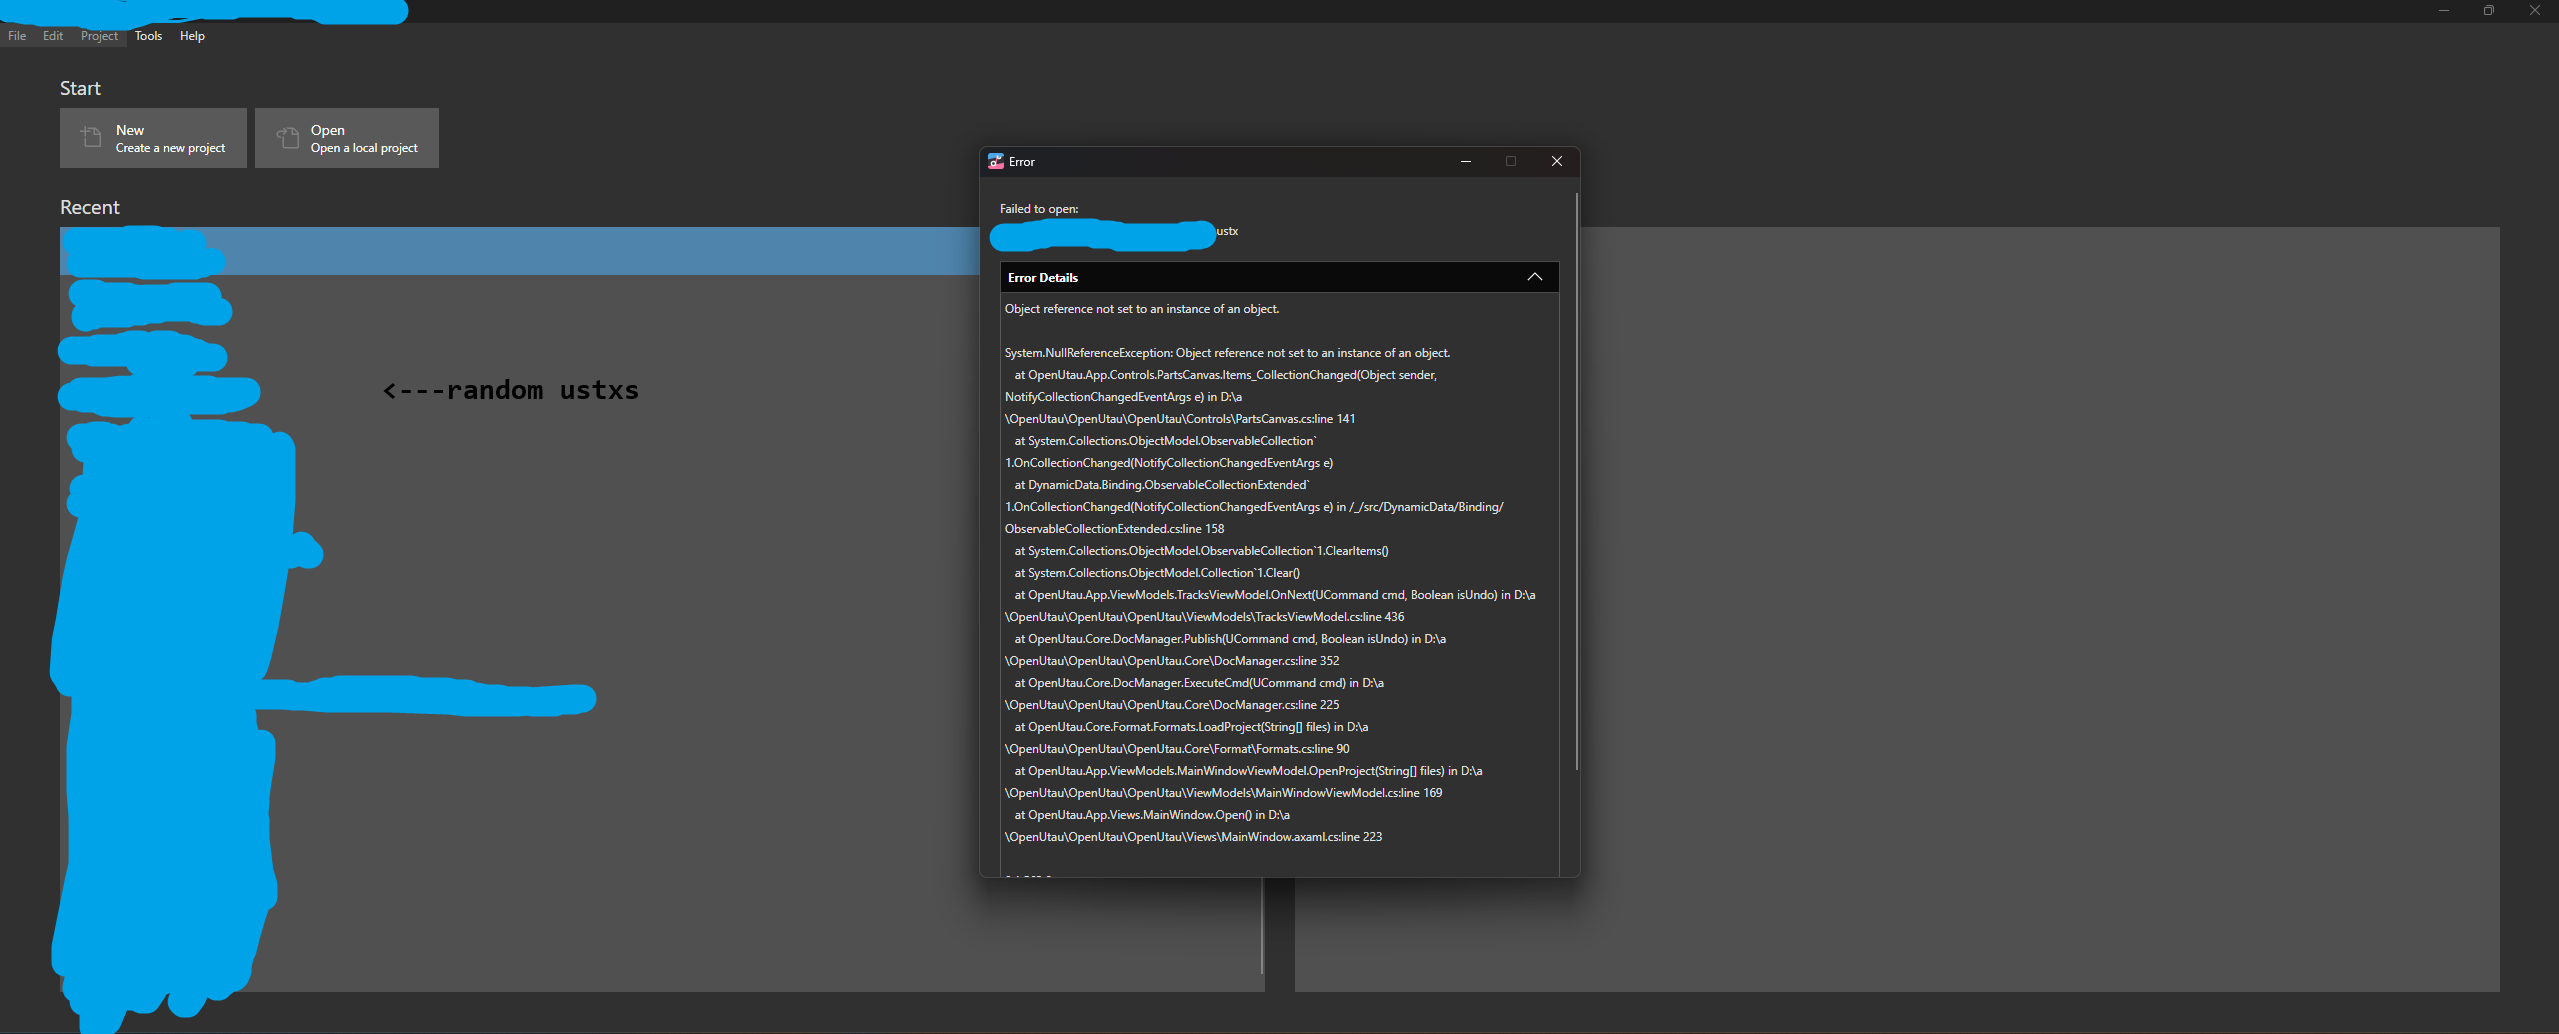The width and height of the screenshot is (2559, 1034).
Task: Click the "Recent" heading
Action: click(x=90, y=207)
